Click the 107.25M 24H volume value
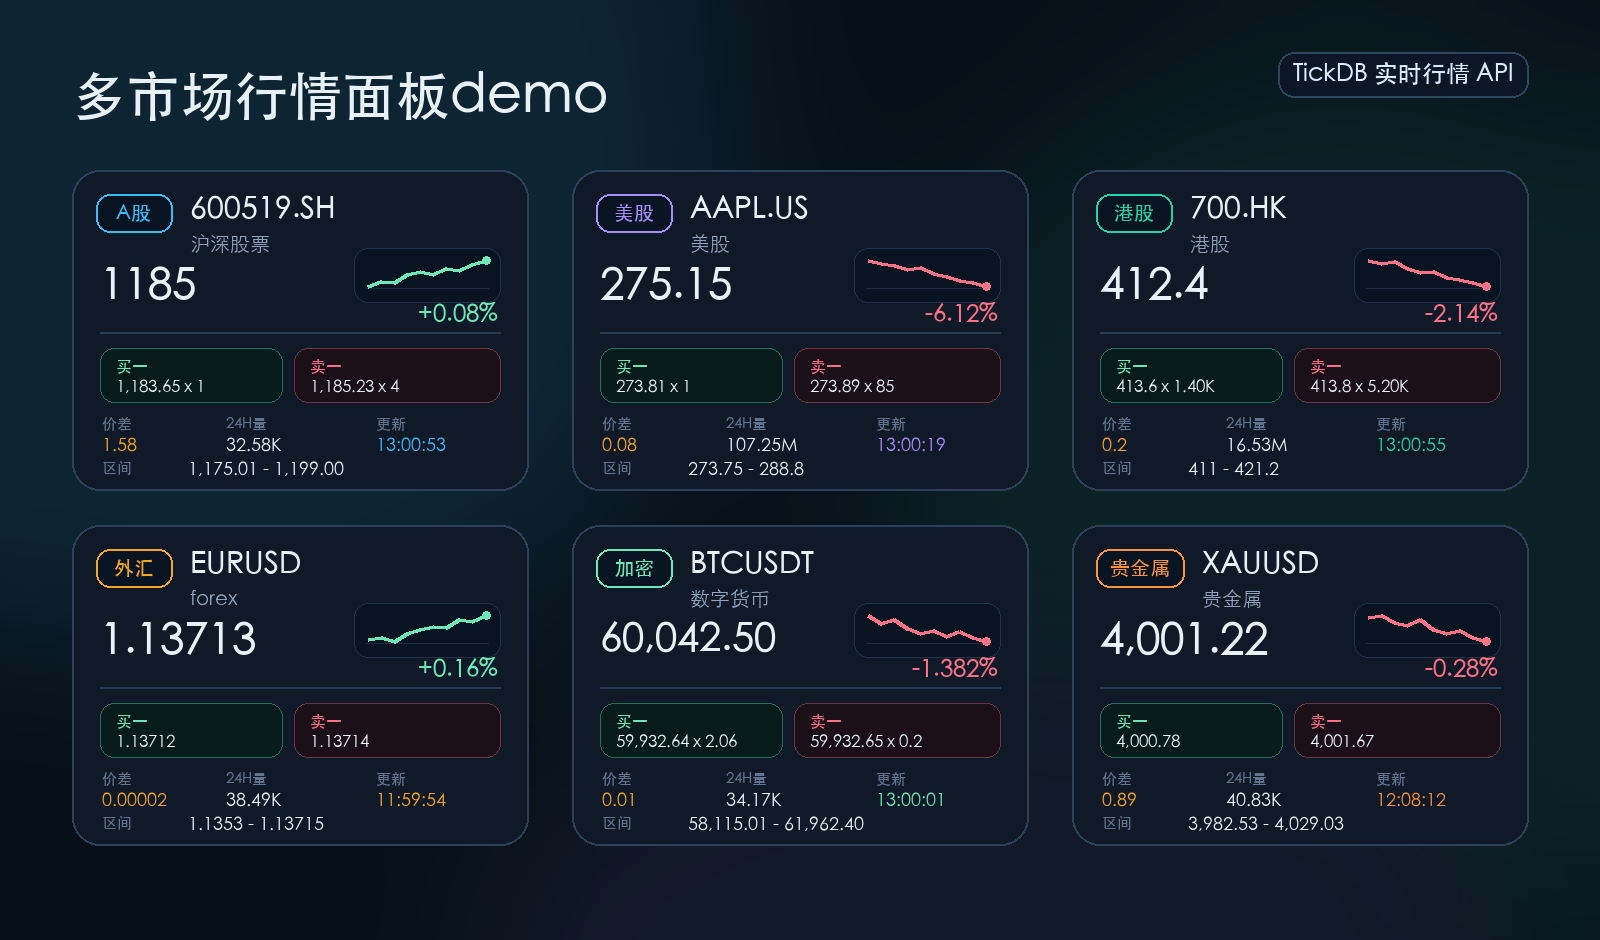The image size is (1600, 940). tap(762, 445)
